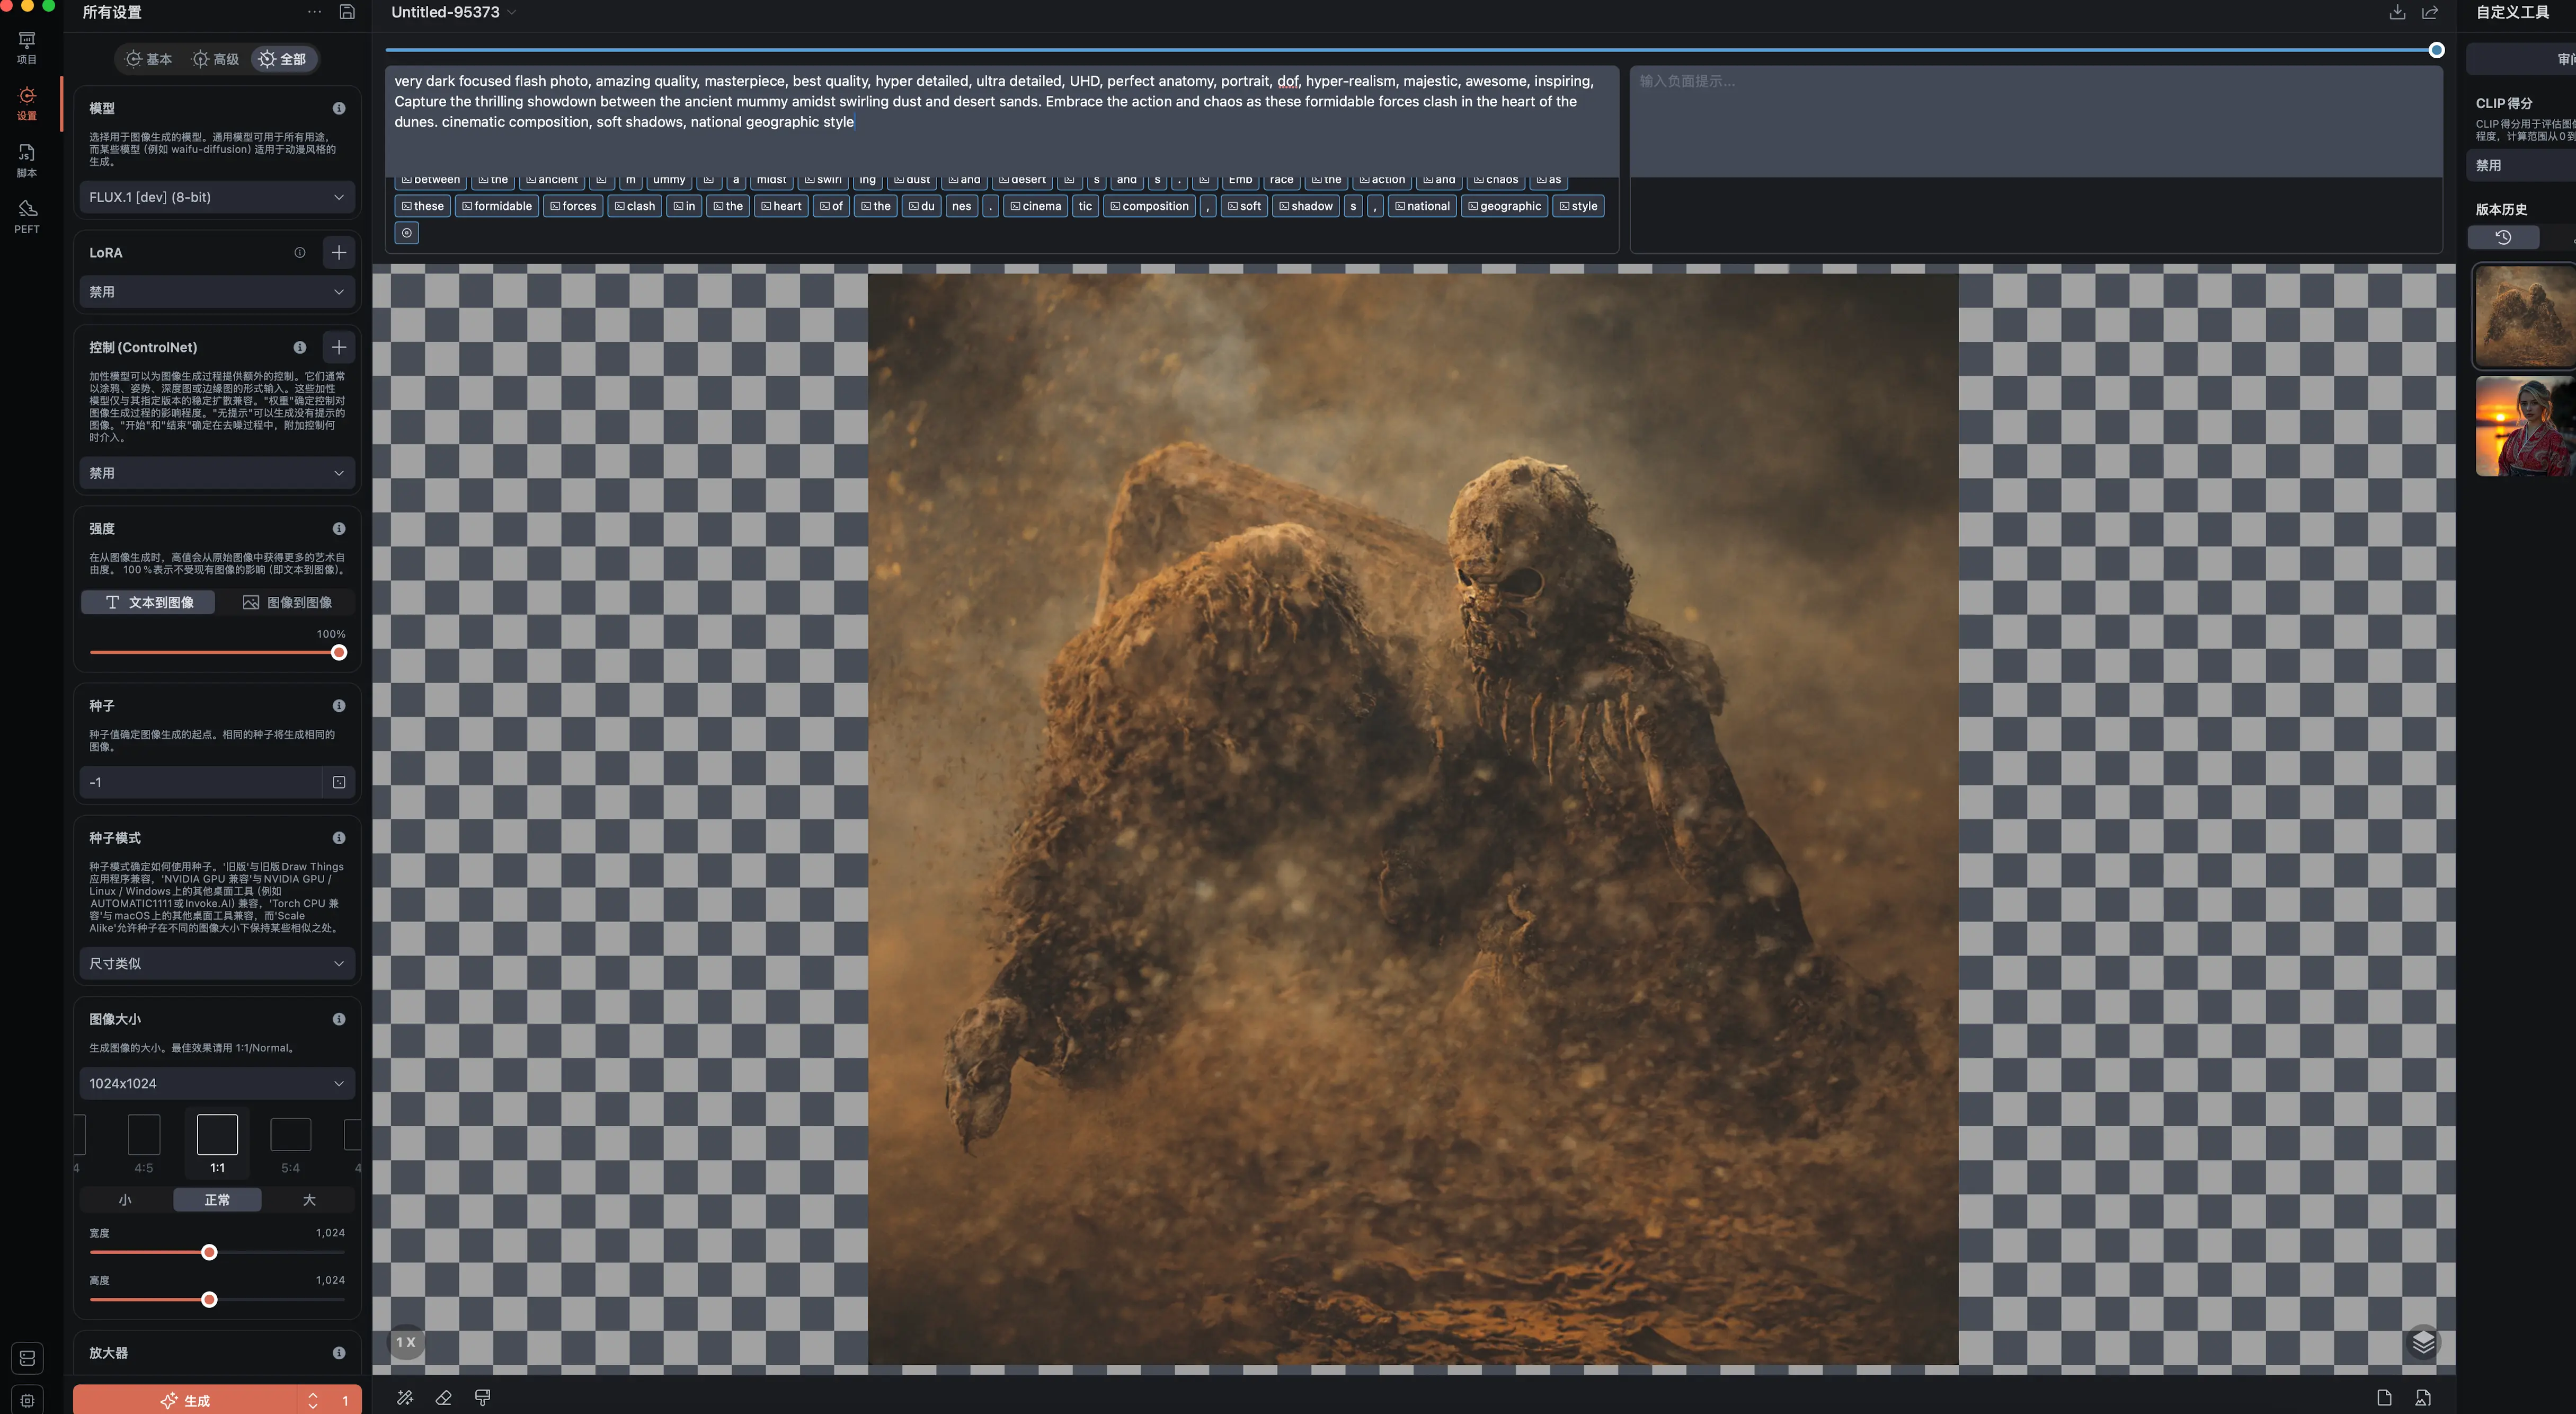This screenshot has height=1414, width=2576.
Task: Select the eraser tool below the canvas
Action: 444,1398
